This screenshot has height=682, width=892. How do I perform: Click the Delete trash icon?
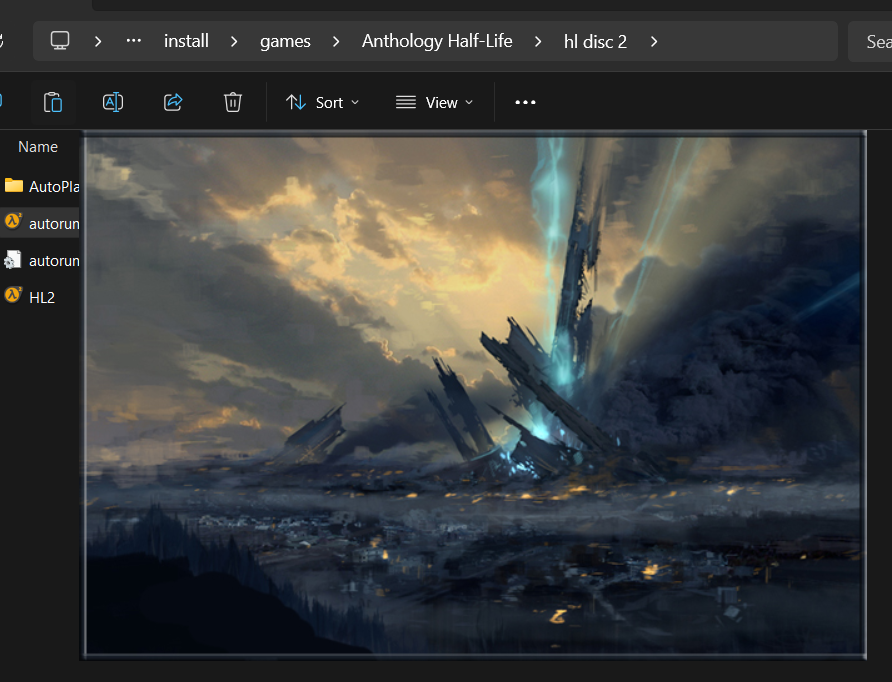click(233, 102)
